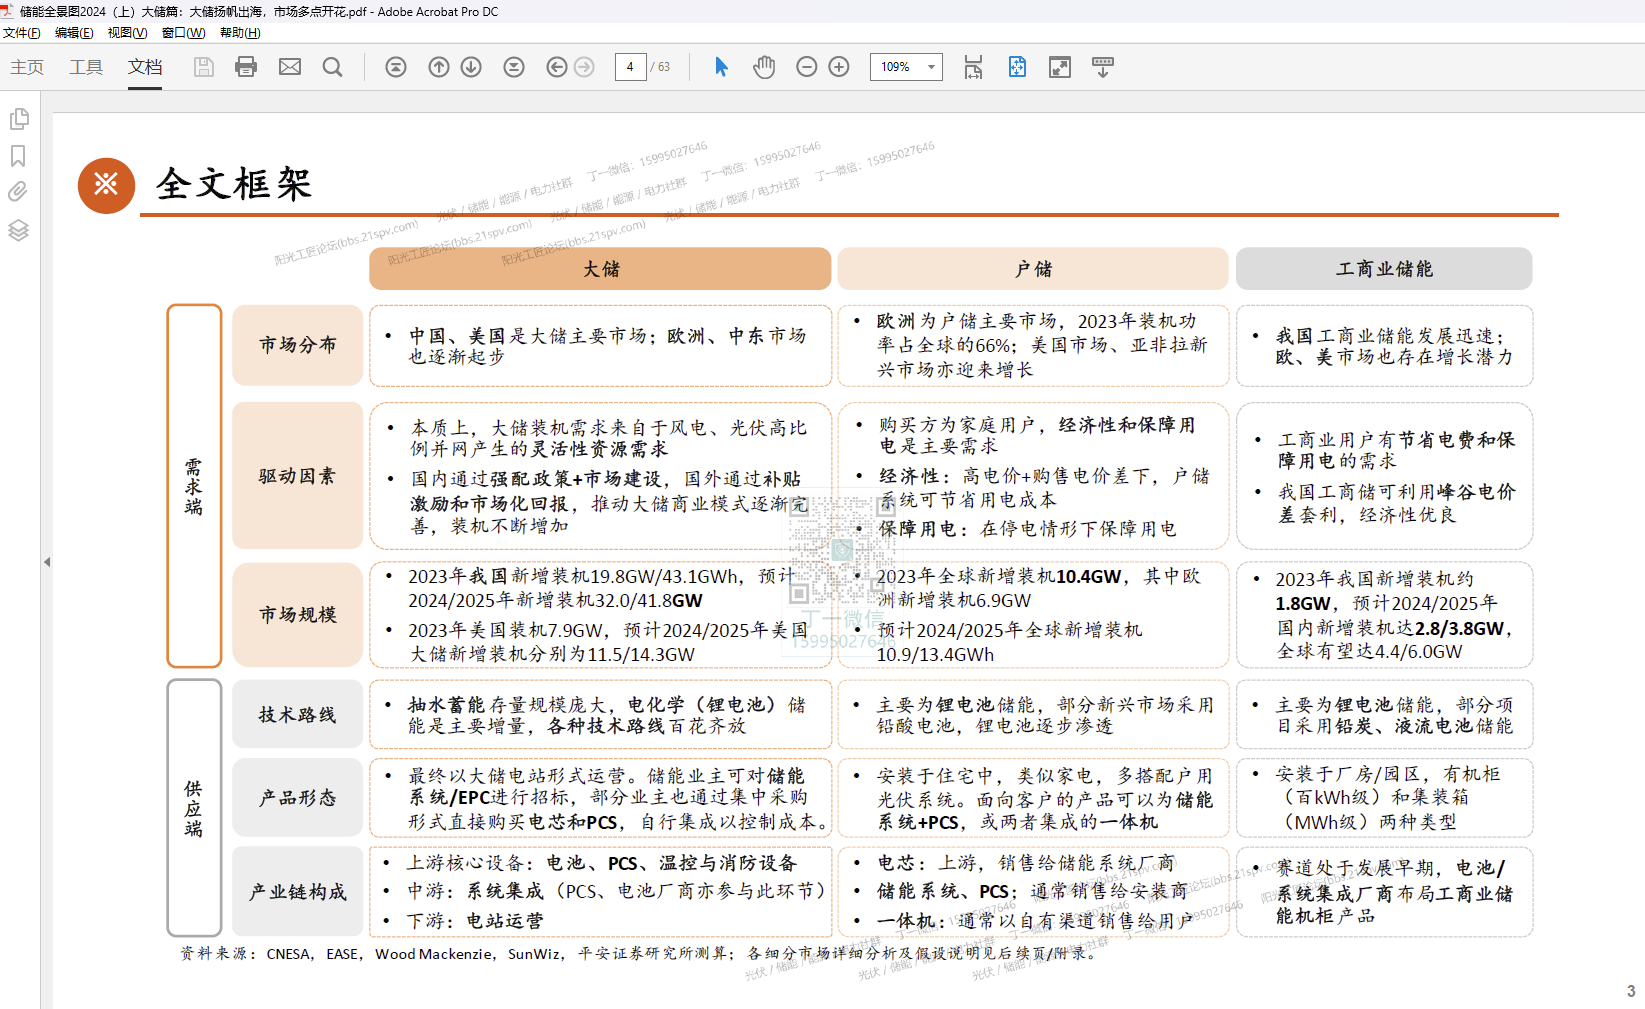Open the 窗口(W) menu

(183, 33)
